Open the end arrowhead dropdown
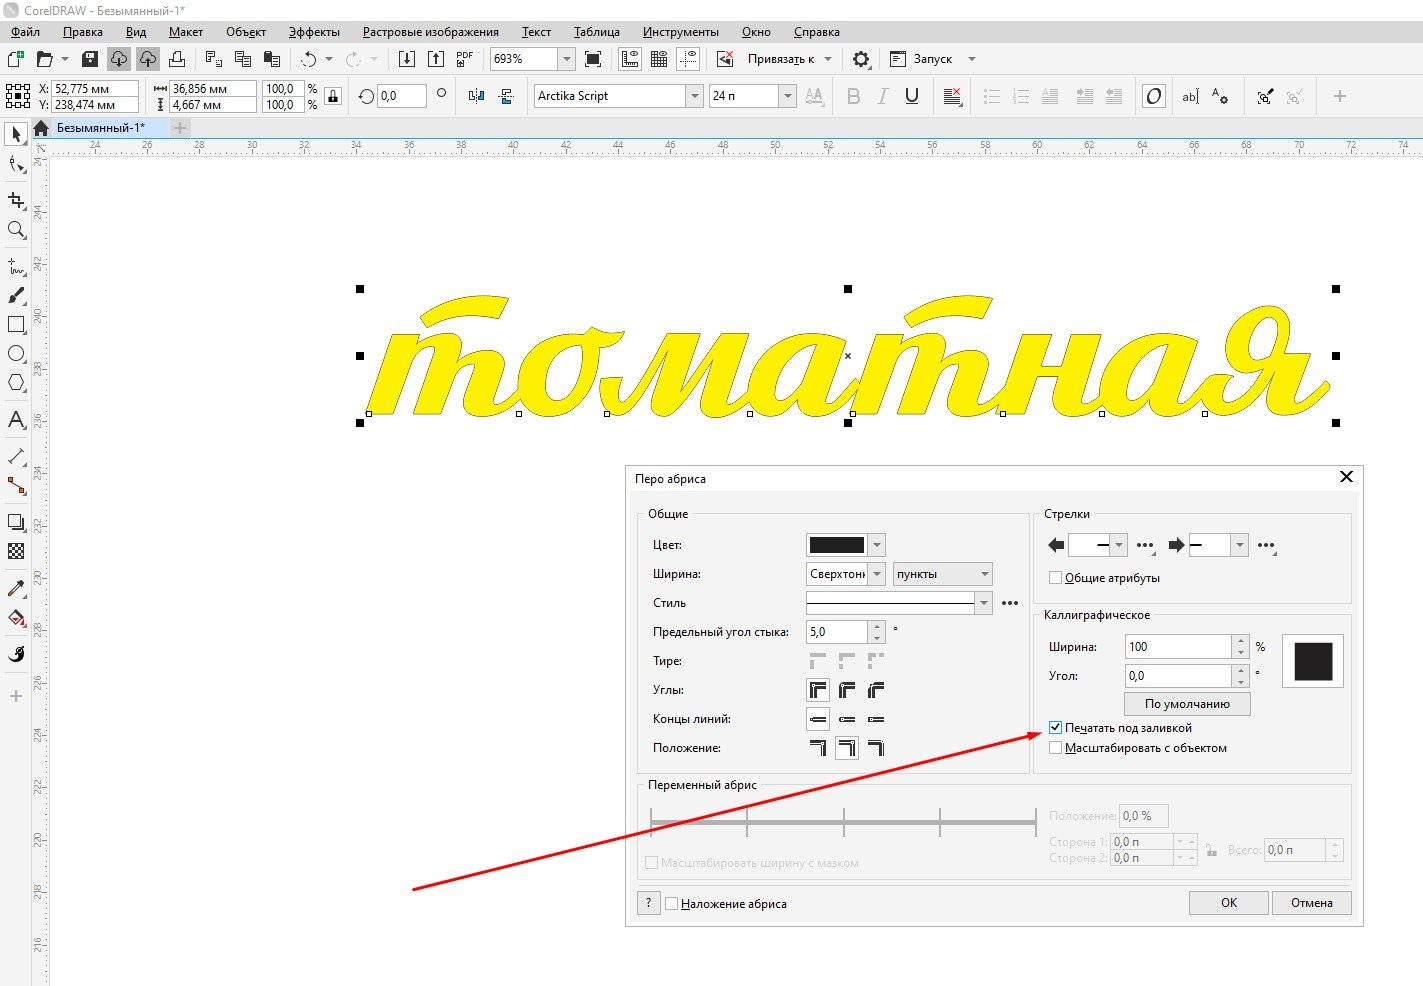Screen dimensions: 1423x986 click(1240, 545)
